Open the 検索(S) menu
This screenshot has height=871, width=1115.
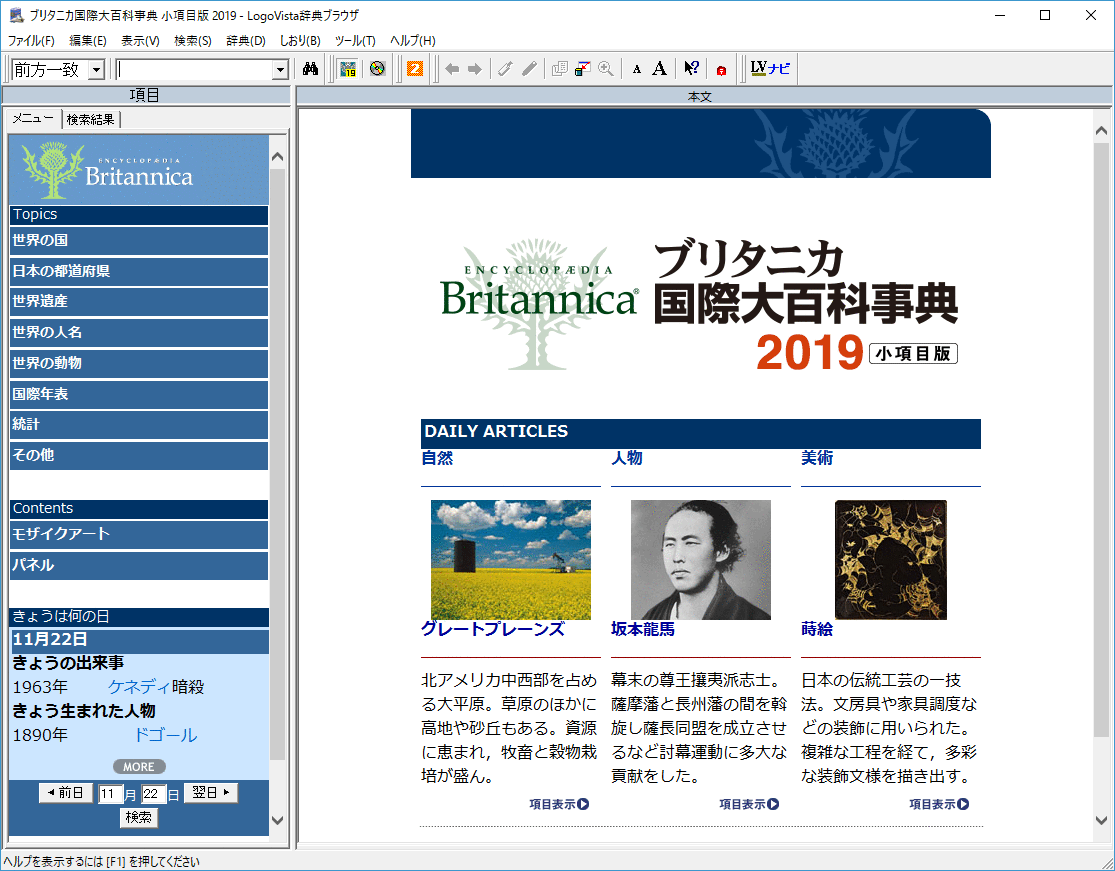coord(193,41)
